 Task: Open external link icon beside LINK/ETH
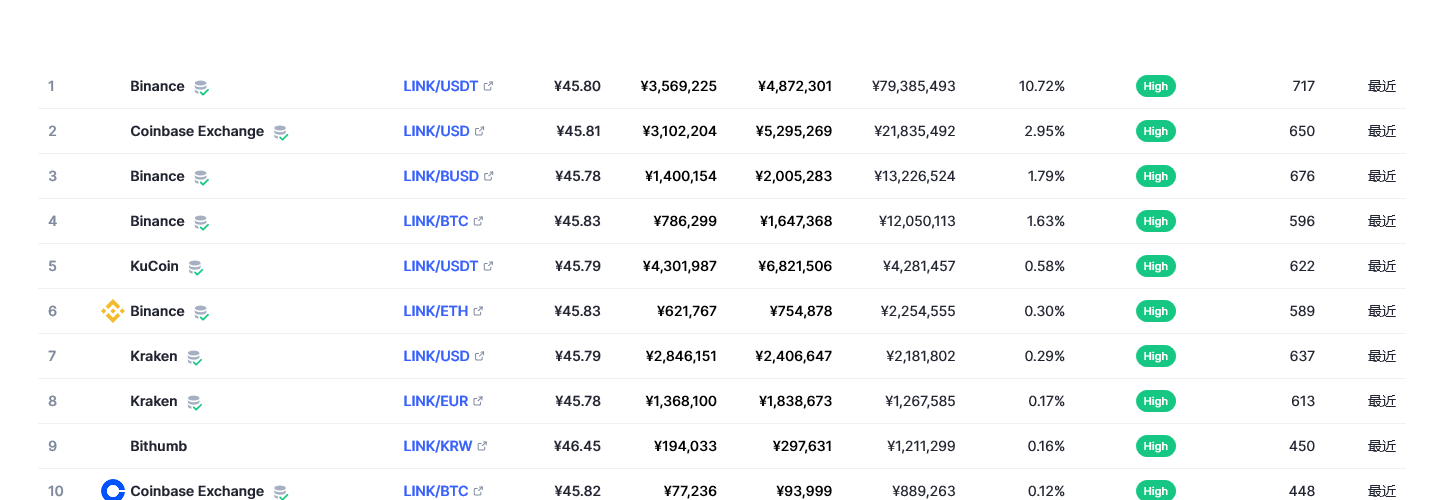(478, 311)
